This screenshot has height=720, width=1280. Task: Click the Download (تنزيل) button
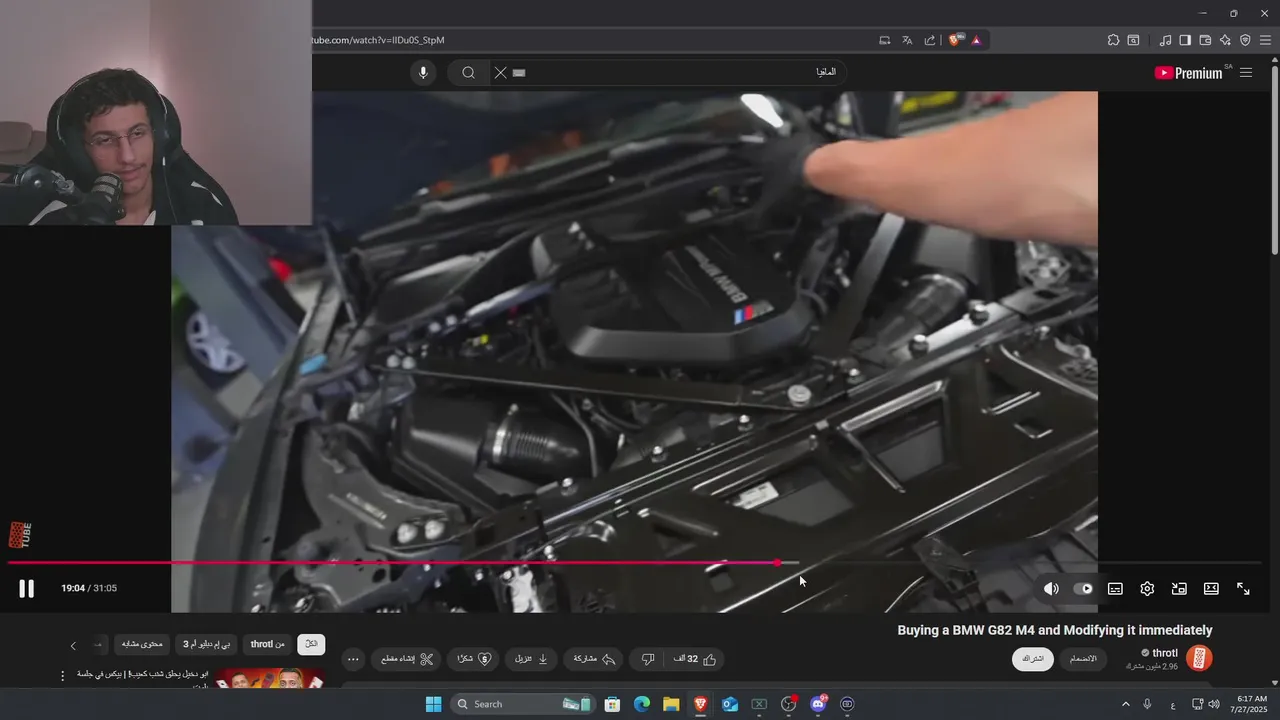pyautogui.click(x=531, y=659)
